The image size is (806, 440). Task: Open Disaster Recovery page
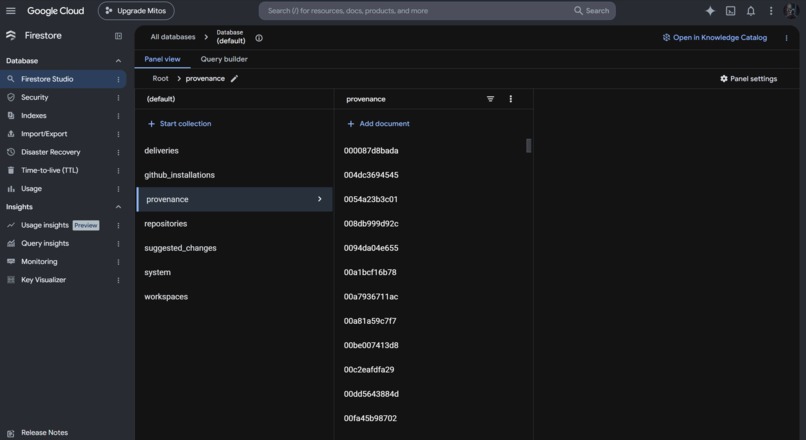(x=51, y=152)
